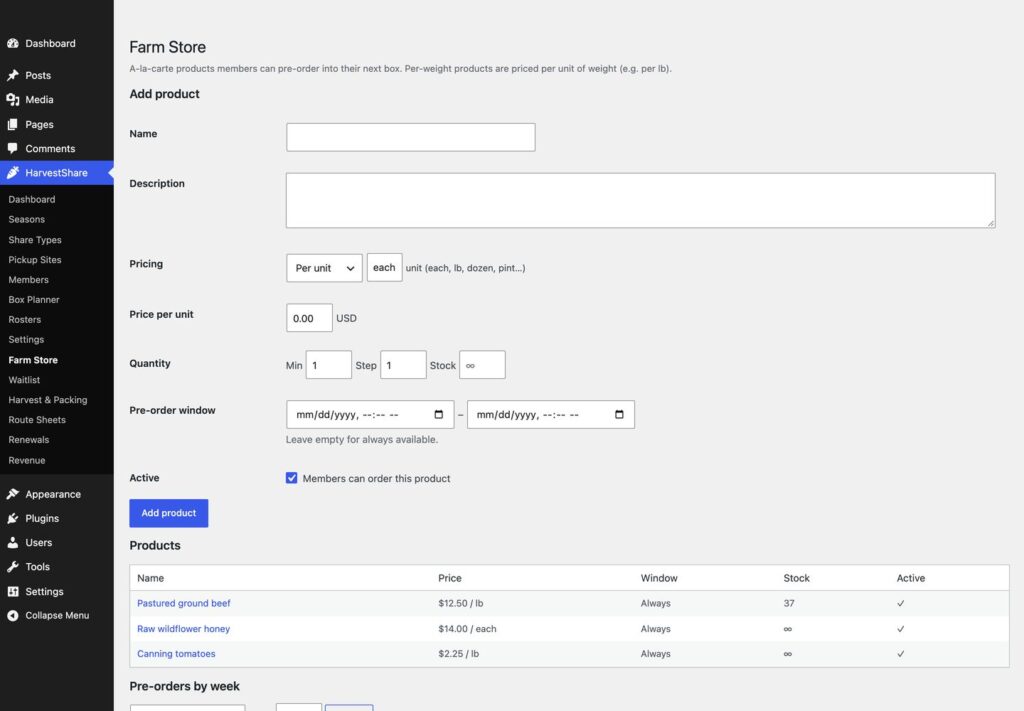The width and height of the screenshot is (1024, 711).
Task: Click the Add product button
Action: 168,513
